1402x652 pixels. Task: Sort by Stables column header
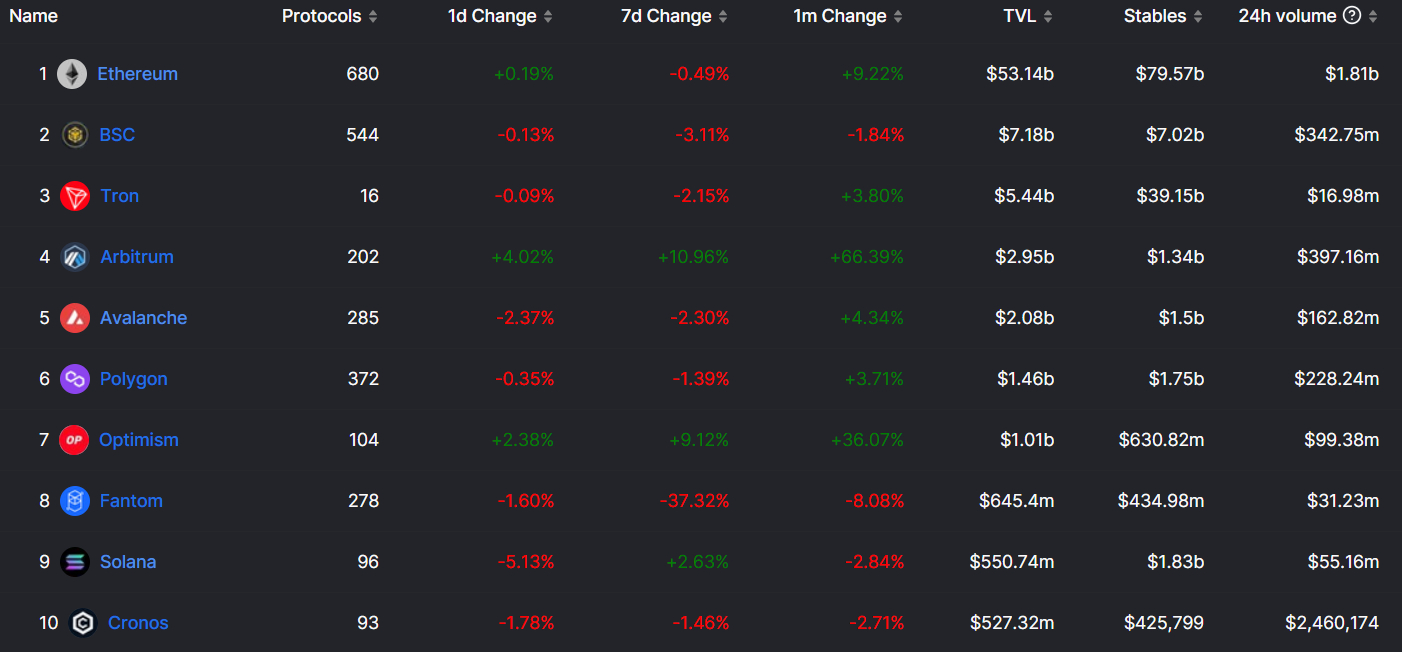click(1155, 16)
